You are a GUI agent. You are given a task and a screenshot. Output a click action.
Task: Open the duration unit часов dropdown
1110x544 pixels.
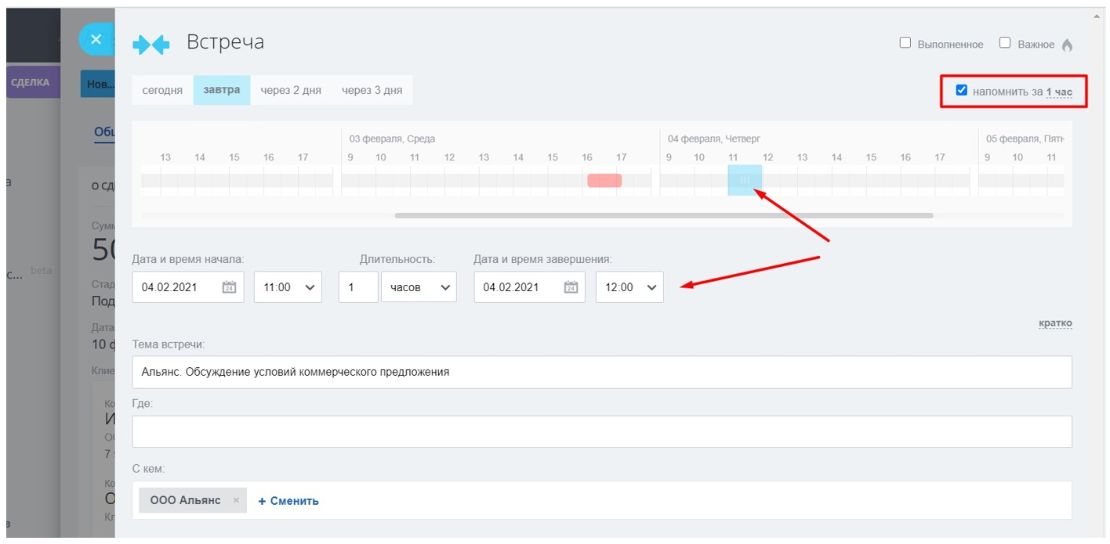point(419,288)
